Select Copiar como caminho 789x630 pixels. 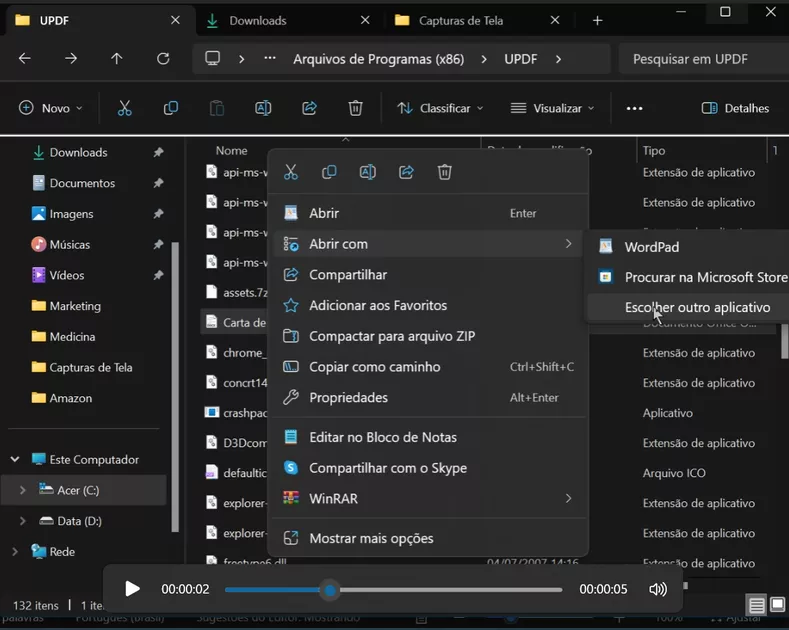click(x=428, y=367)
